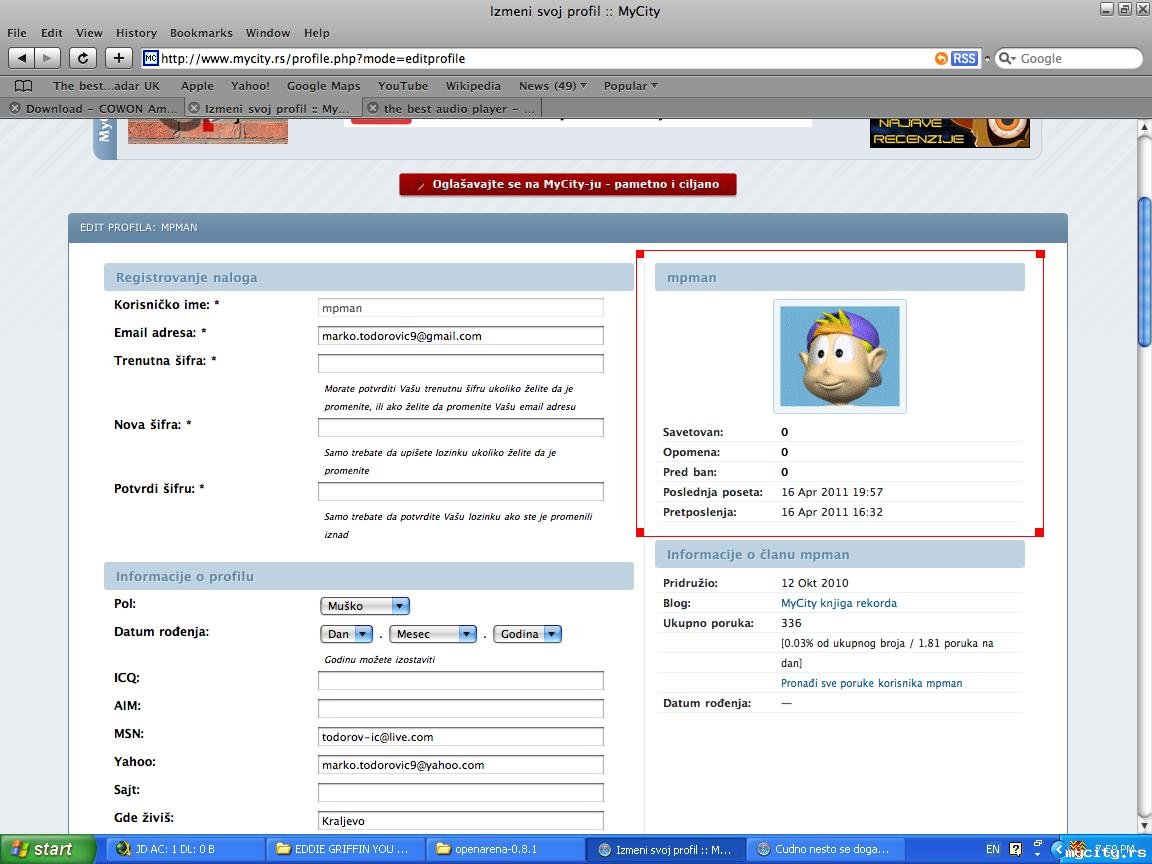Screen dimensions: 1152x864
Task: Open the Apple bookmark
Action: [197, 86]
